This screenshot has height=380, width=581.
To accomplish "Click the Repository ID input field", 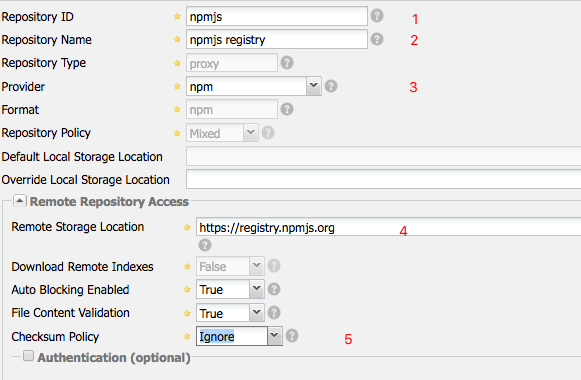I will [x=277, y=16].
